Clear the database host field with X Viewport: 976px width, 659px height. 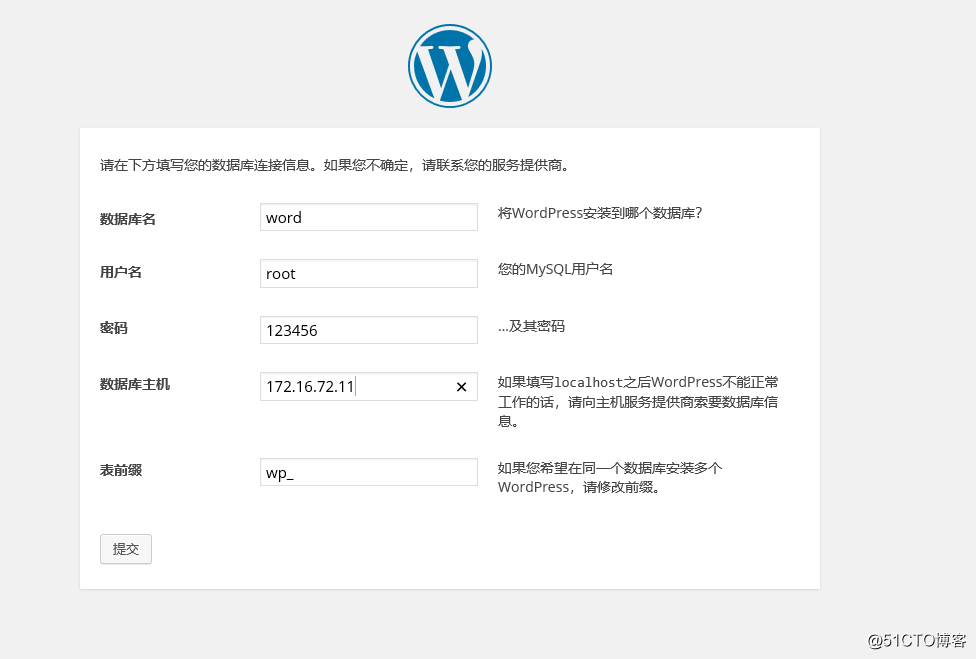(461, 387)
